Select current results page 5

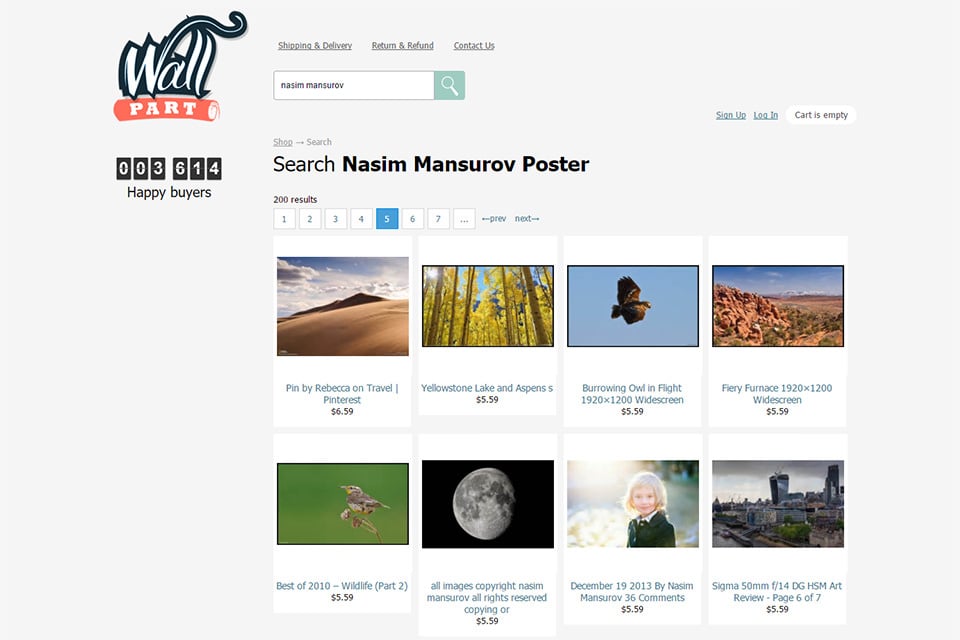(387, 219)
